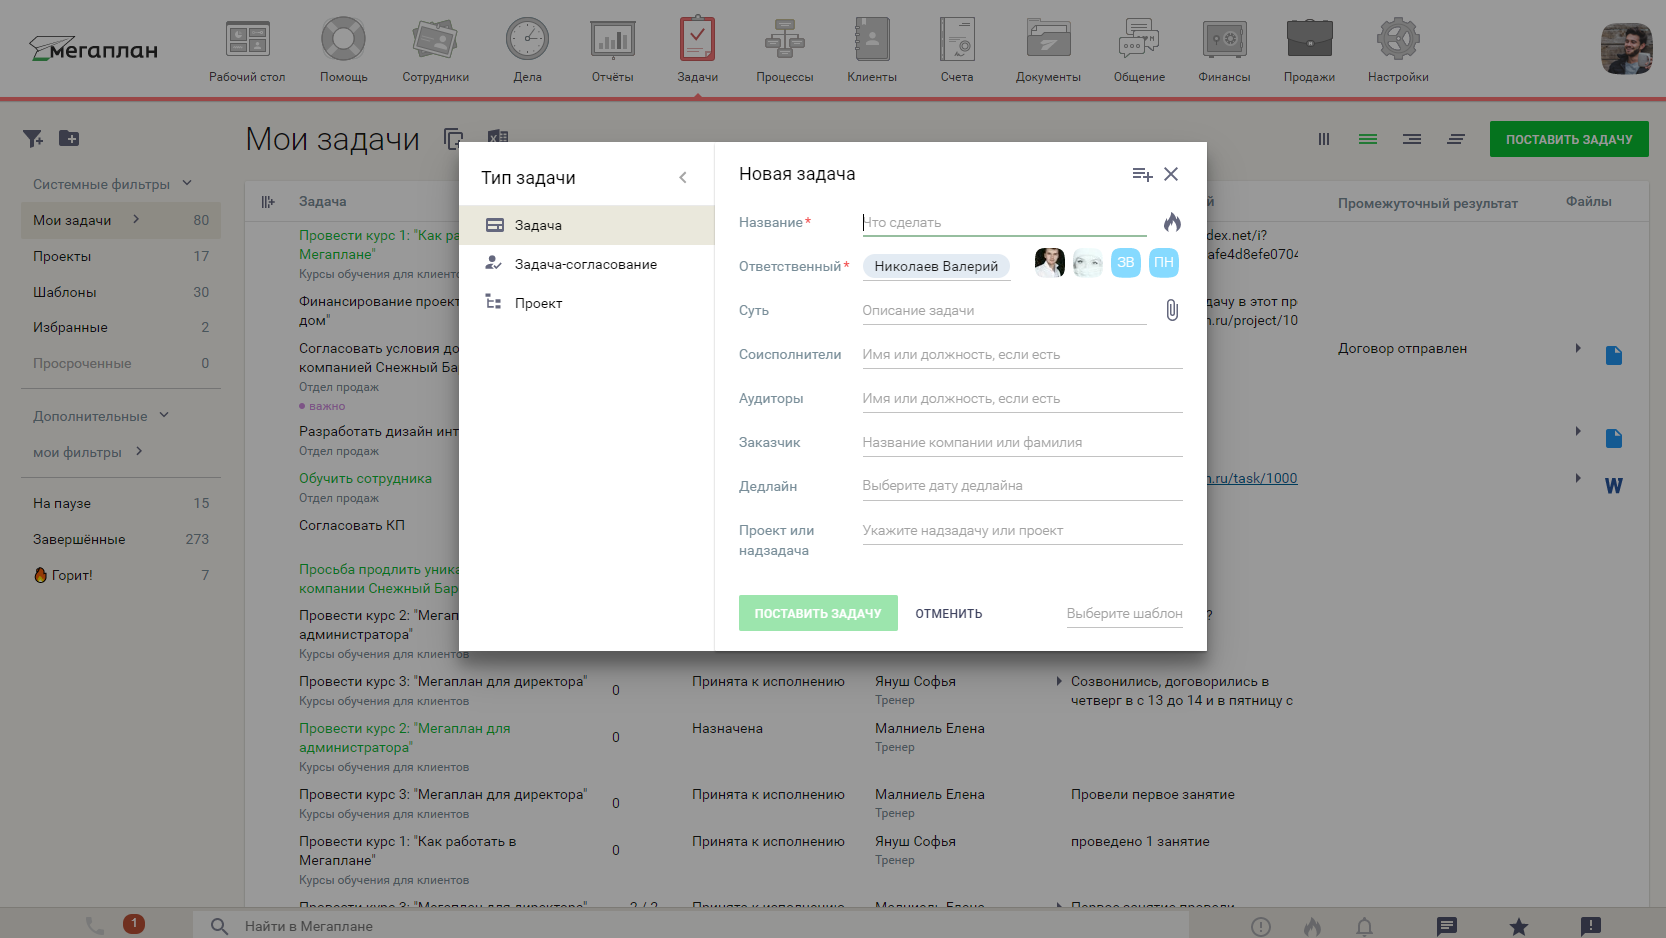
Task: Click the user profile avatar
Action: 1626,49
